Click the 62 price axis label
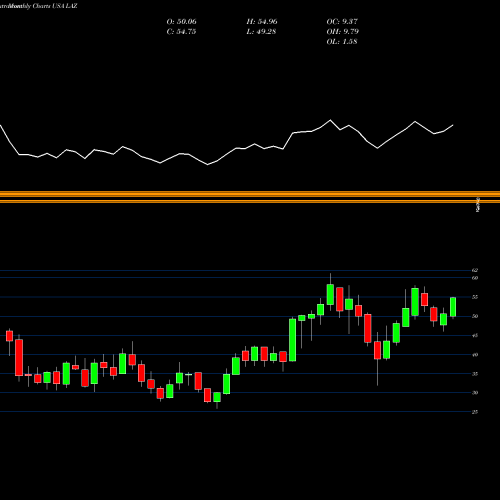The width and height of the screenshot is (500, 500). coord(475,270)
